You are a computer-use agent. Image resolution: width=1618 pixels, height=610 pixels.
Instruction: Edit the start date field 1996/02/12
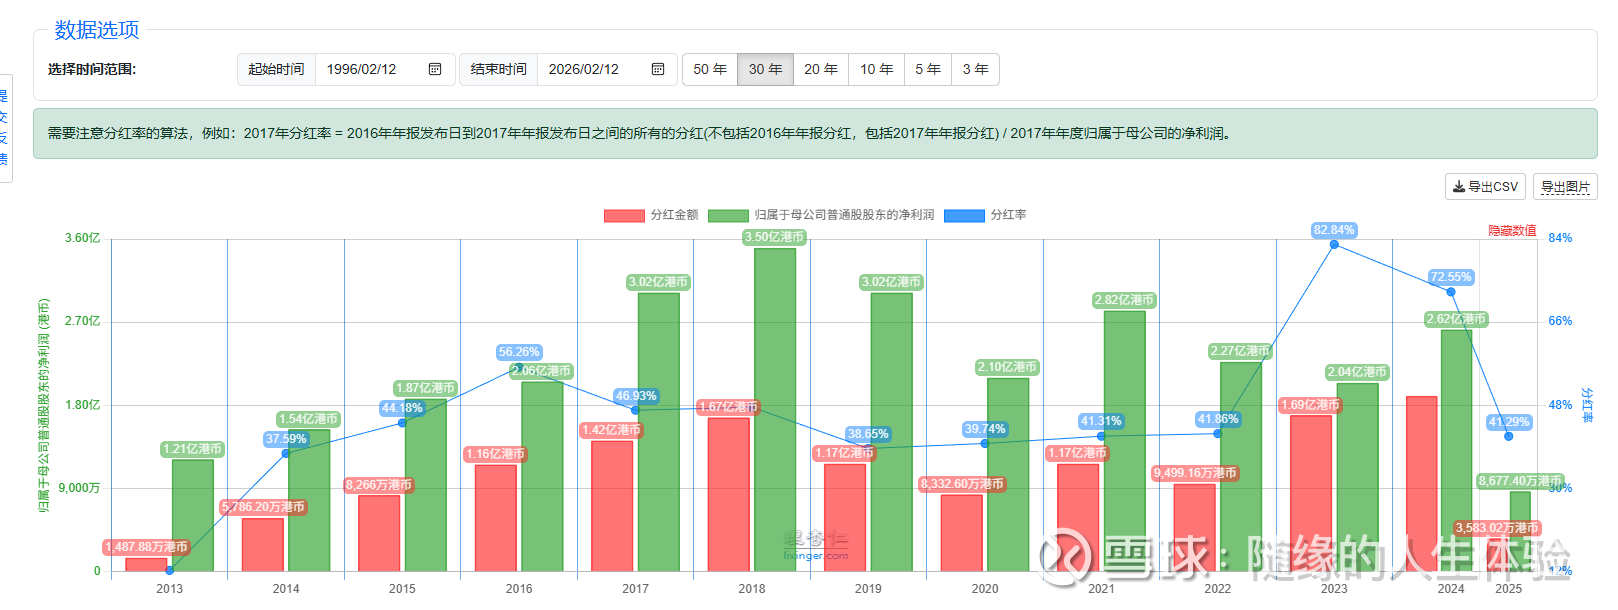coord(386,69)
